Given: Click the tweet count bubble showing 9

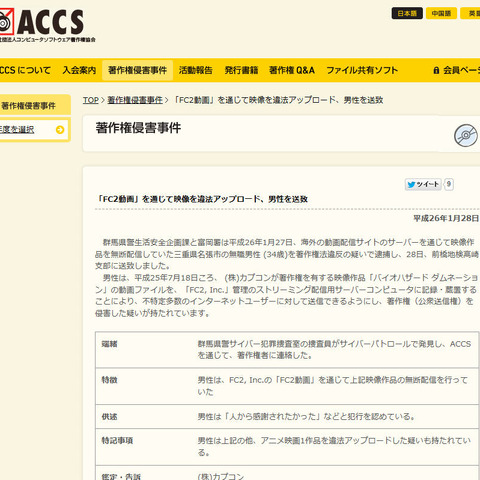Looking at the screenshot, I should 449,184.
